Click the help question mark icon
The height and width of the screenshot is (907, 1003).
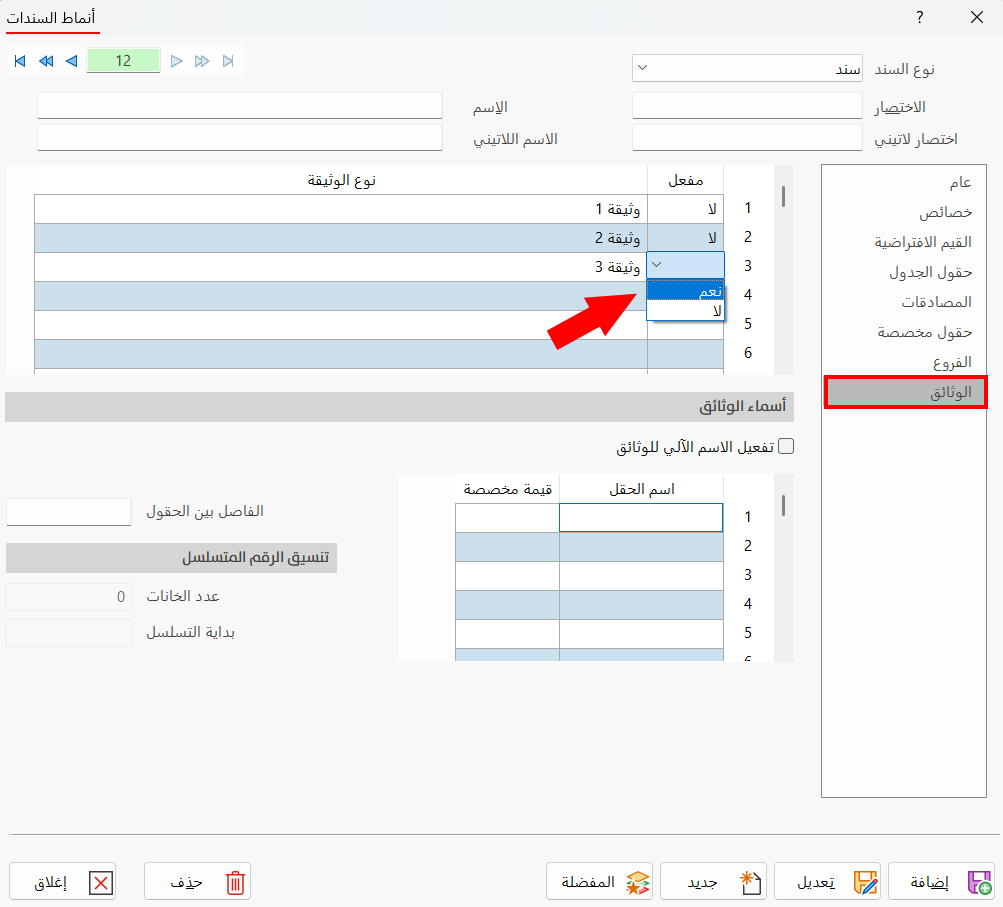[x=920, y=17]
